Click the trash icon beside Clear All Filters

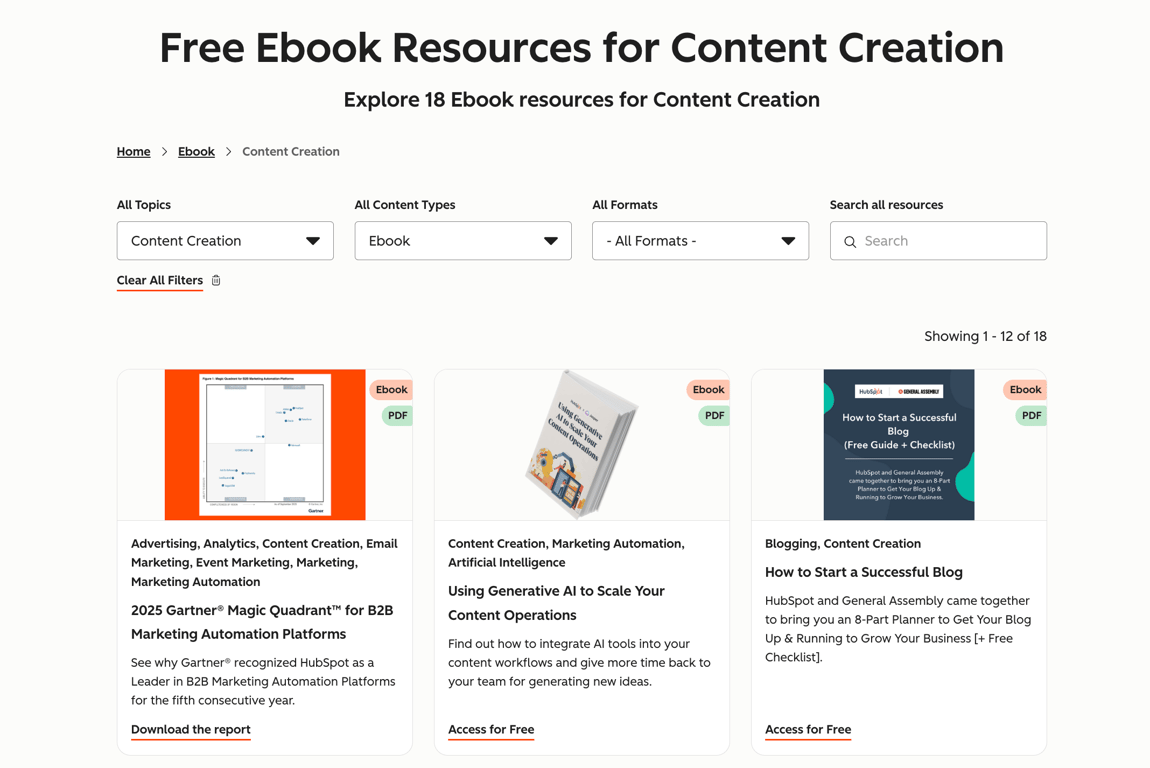click(216, 280)
